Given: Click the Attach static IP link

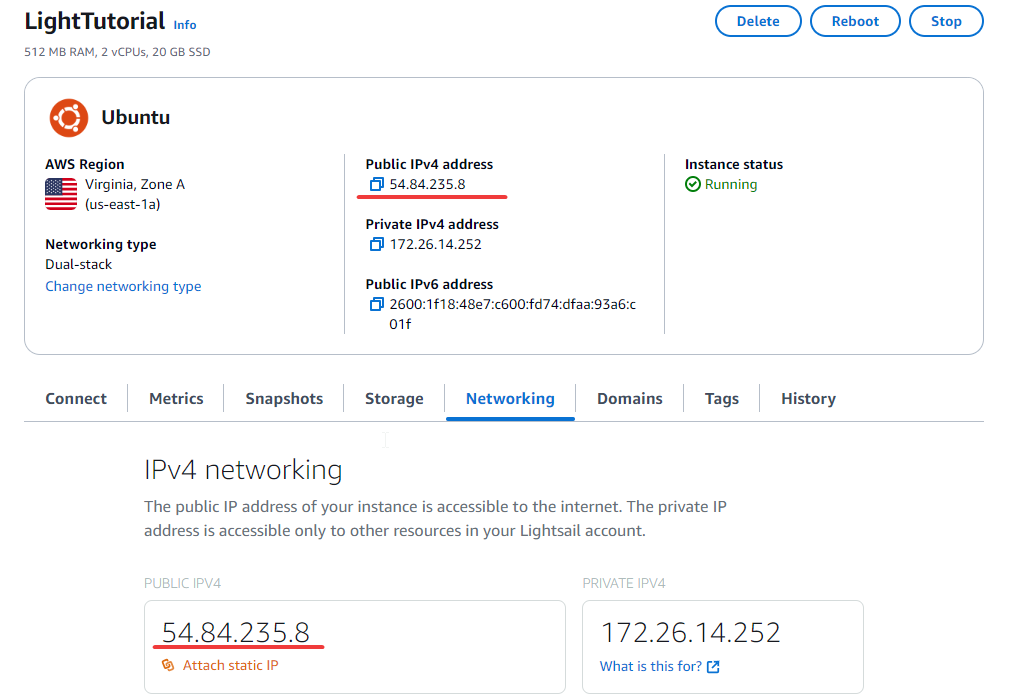Looking at the screenshot, I should coord(231,665).
